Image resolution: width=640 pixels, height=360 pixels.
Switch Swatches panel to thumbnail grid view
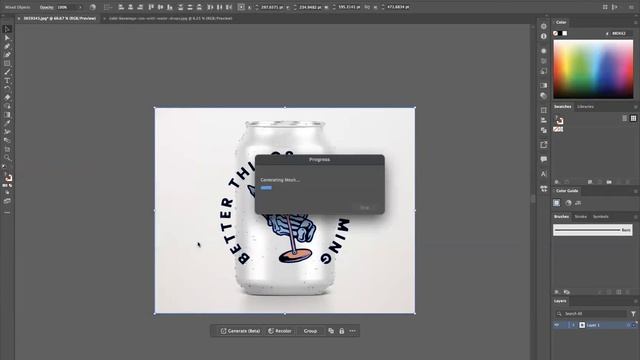[633, 118]
